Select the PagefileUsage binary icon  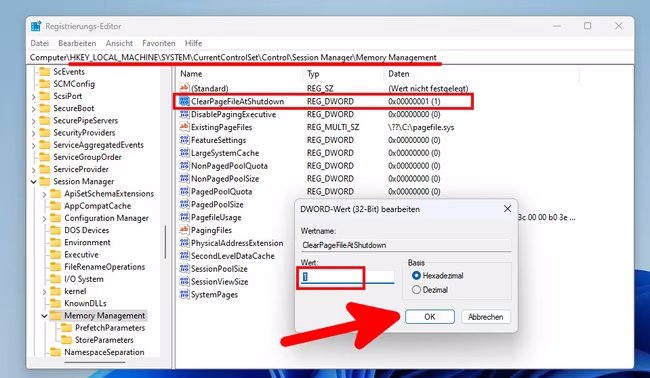click(x=184, y=217)
